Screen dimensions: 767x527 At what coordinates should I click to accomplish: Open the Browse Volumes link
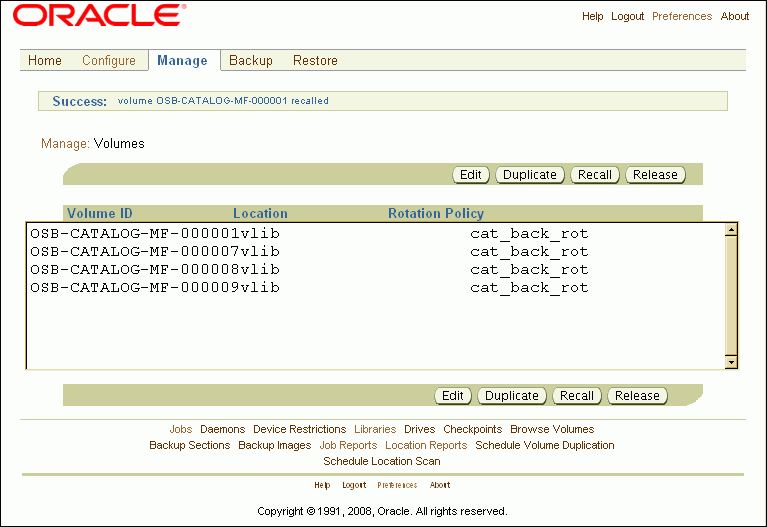[x=552, y=429]
